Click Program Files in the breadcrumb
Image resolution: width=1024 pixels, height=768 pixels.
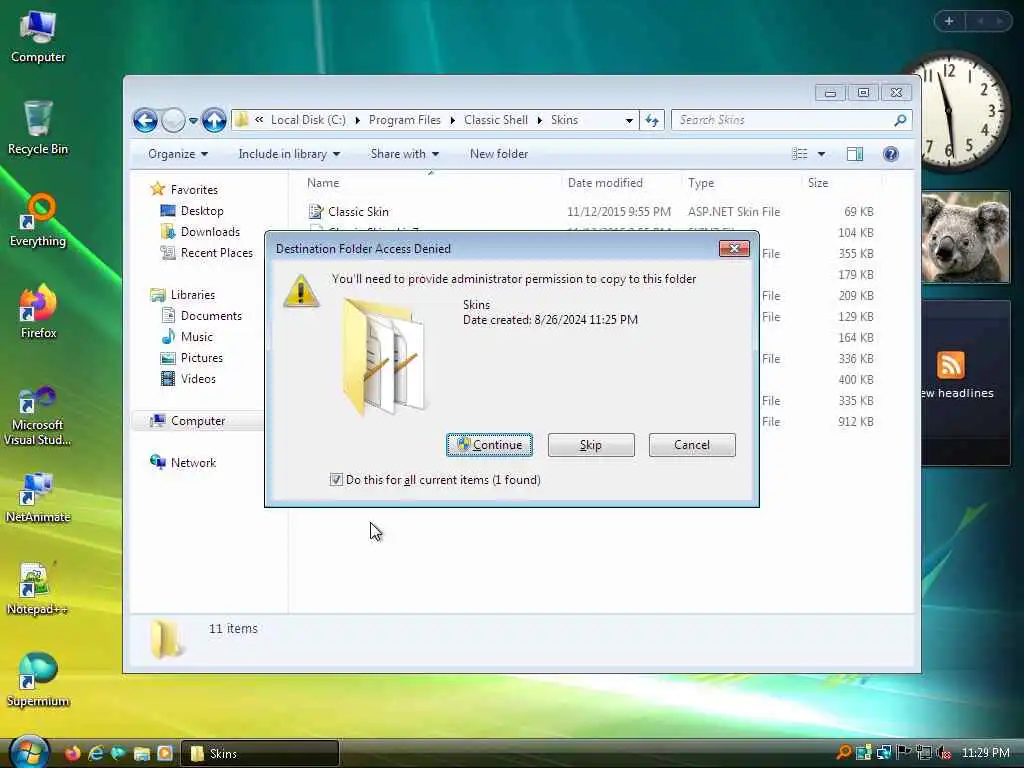coord(405,120)
